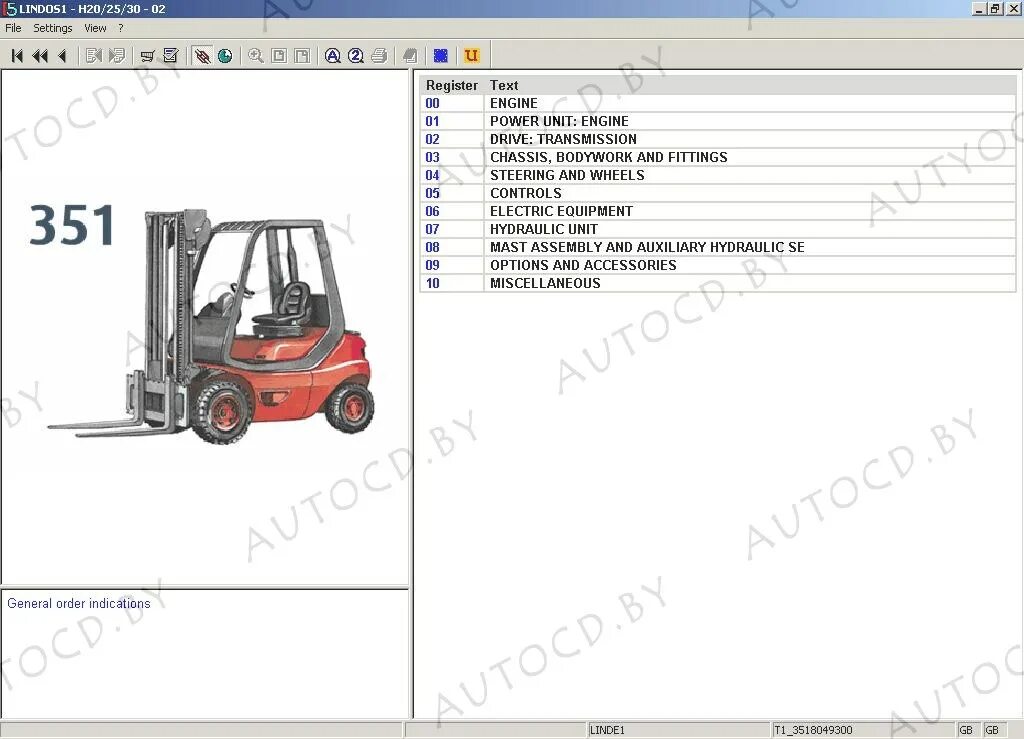Select CHASSIS, BODYWORK AND FITTINGS row
This screenshot has height=739, width=1024.
tap(718, 157)
